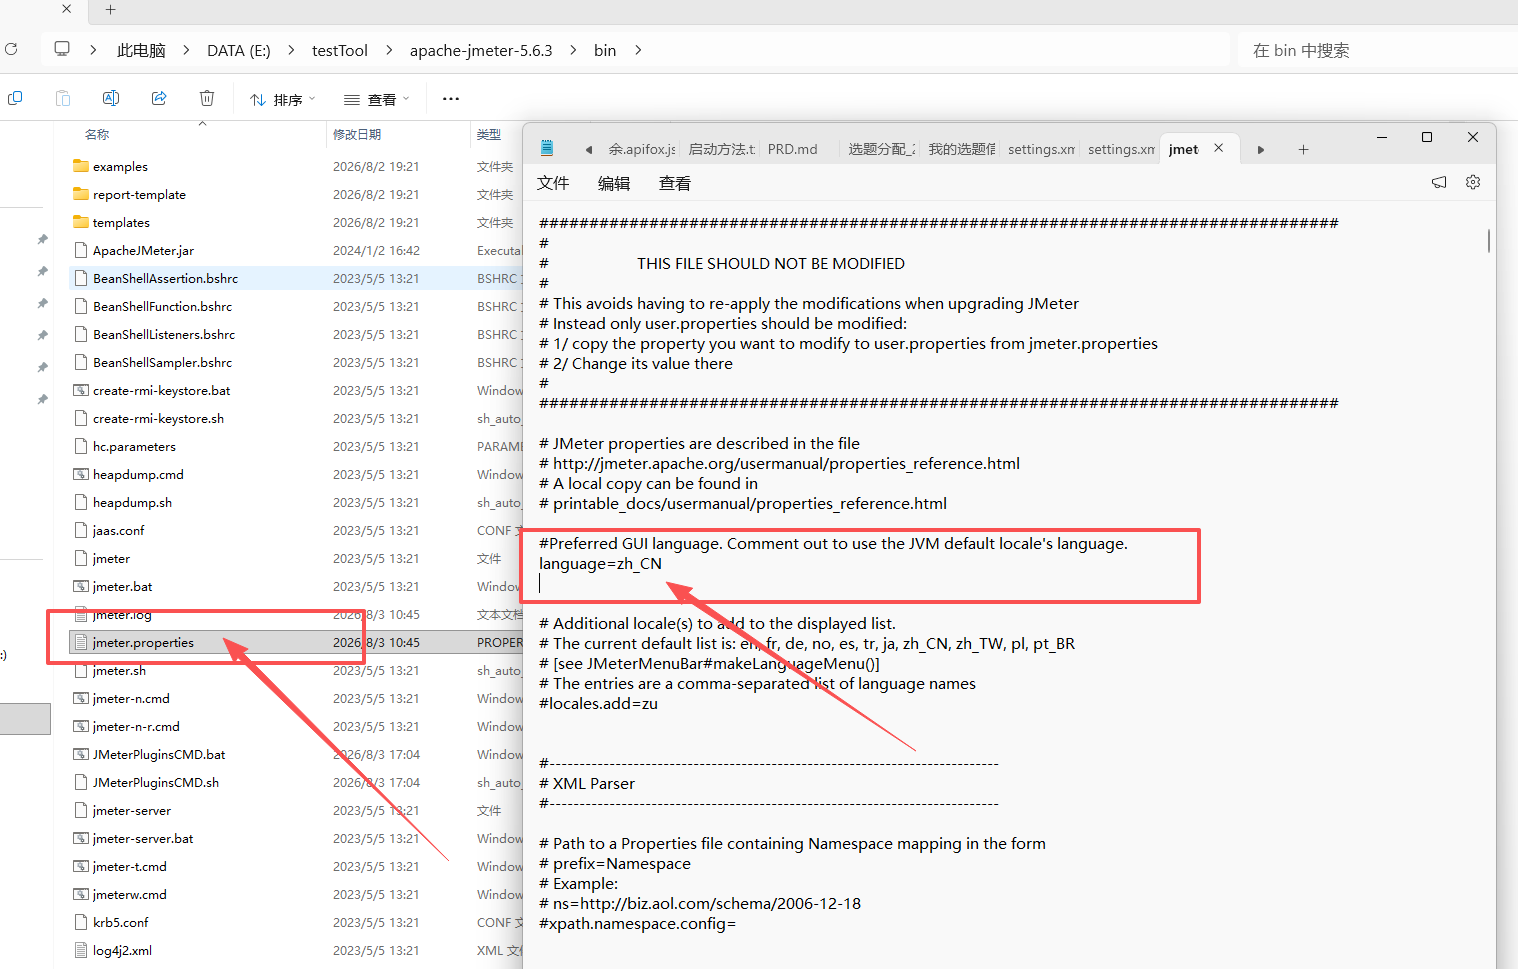This screenshot has height=969, width=1518.
Task: Select the krb5.conf file
Action: click(x=120, y=922)
